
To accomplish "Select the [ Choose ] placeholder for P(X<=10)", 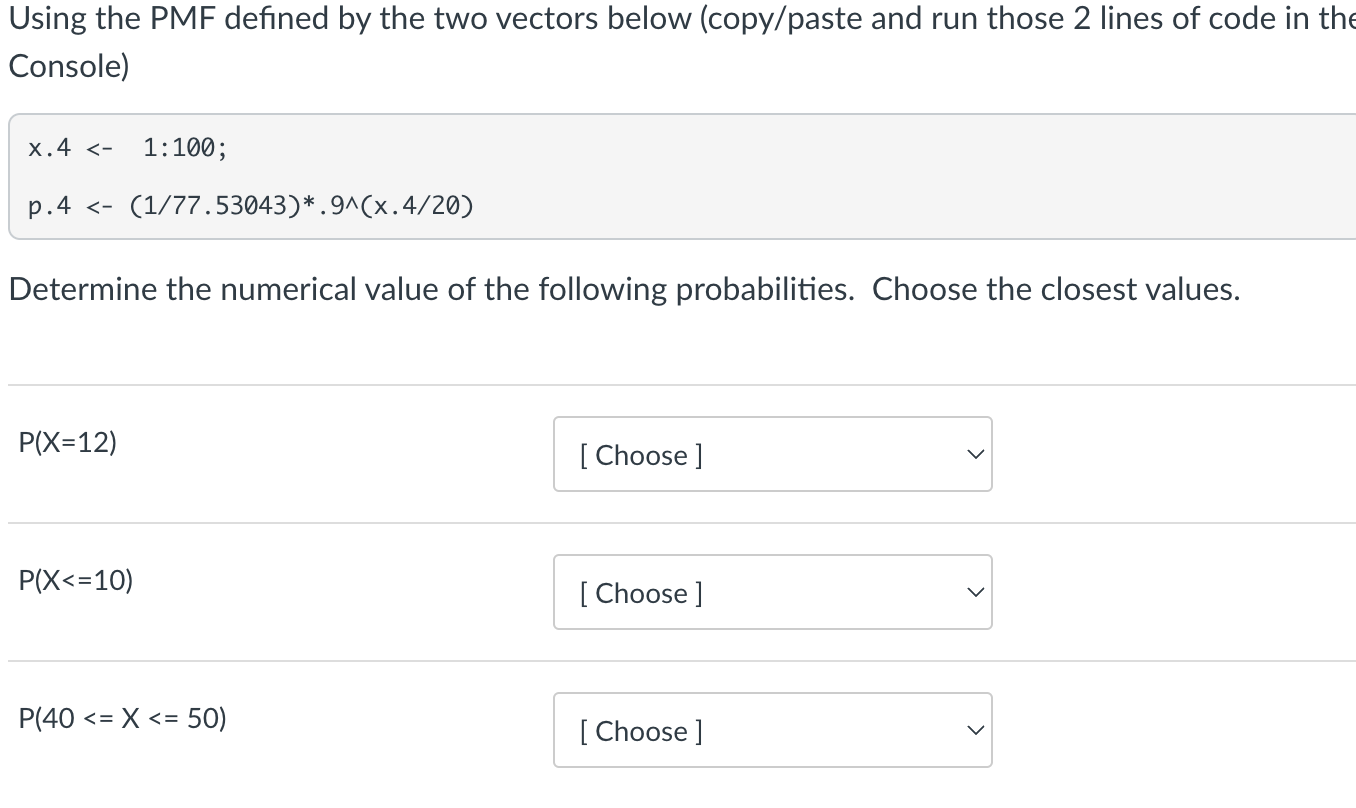I will (640, 593).
